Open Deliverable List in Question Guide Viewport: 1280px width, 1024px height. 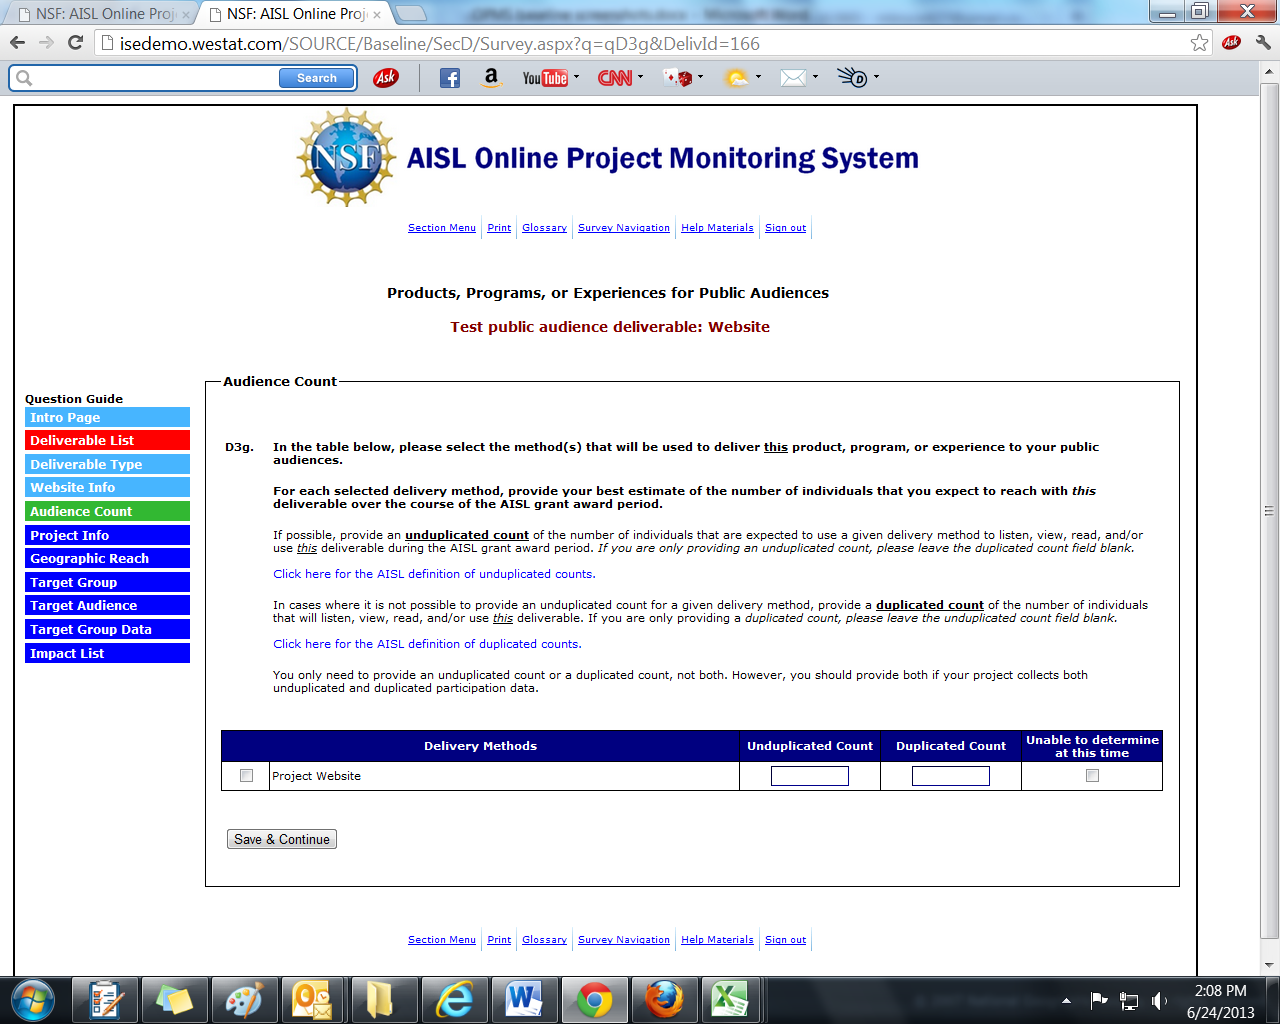coord(107,440)
